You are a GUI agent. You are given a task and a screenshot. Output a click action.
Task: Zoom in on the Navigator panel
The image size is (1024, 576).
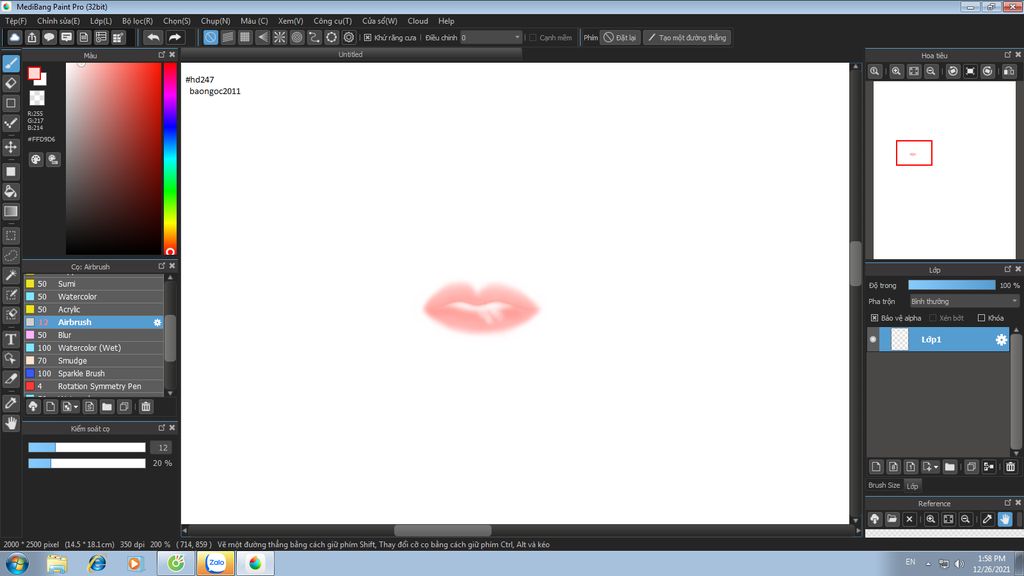tap(896, 71)
